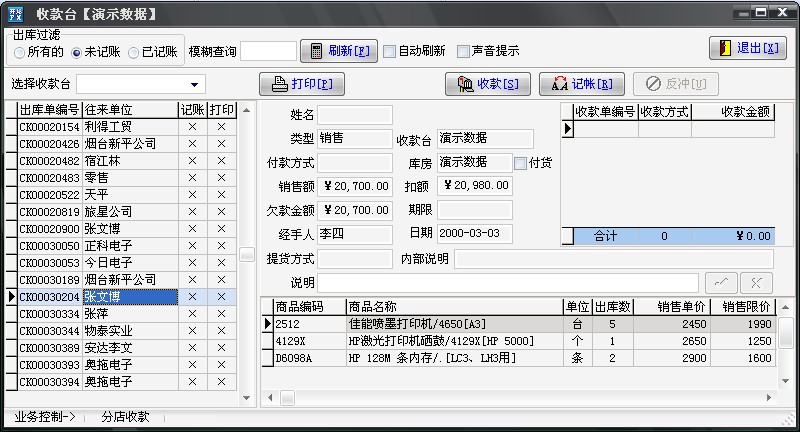
Task: Click the 模糊查询 search field
Action: pos(268,52)
